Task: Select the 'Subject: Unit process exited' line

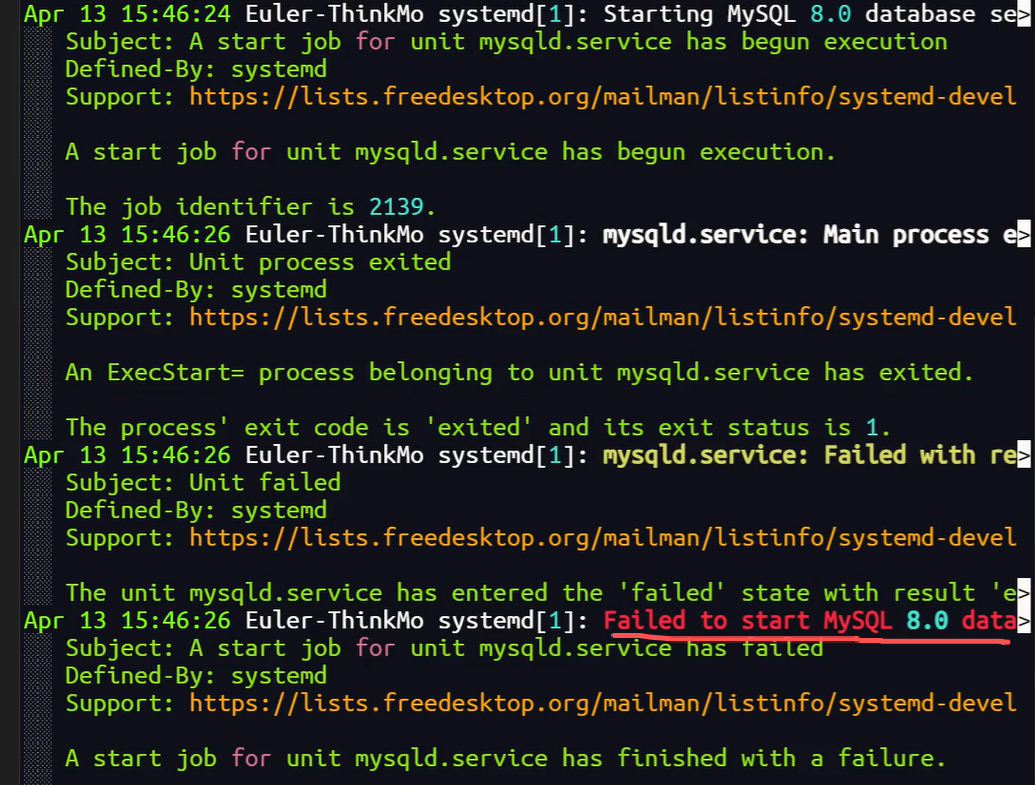Action: pos(258,263)
